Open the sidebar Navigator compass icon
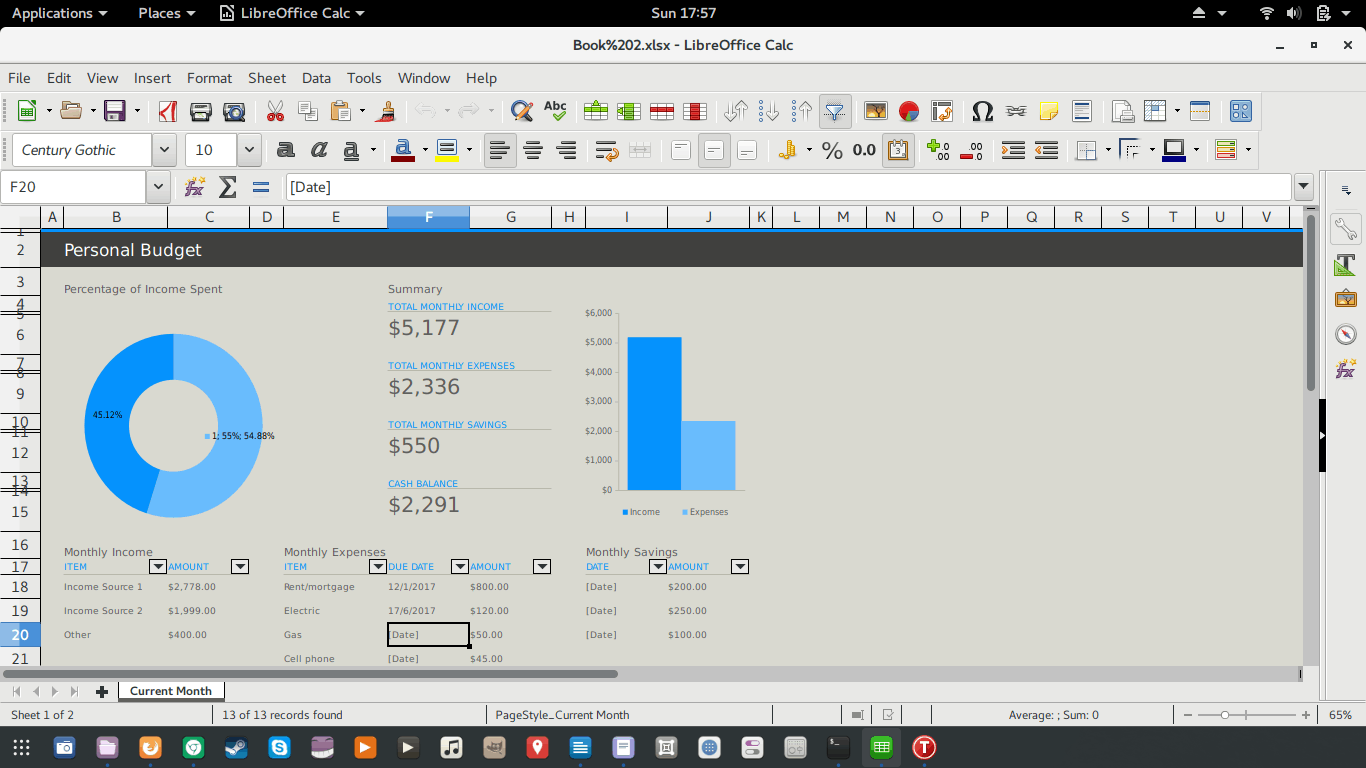1366x768 pixels. 1346,334
